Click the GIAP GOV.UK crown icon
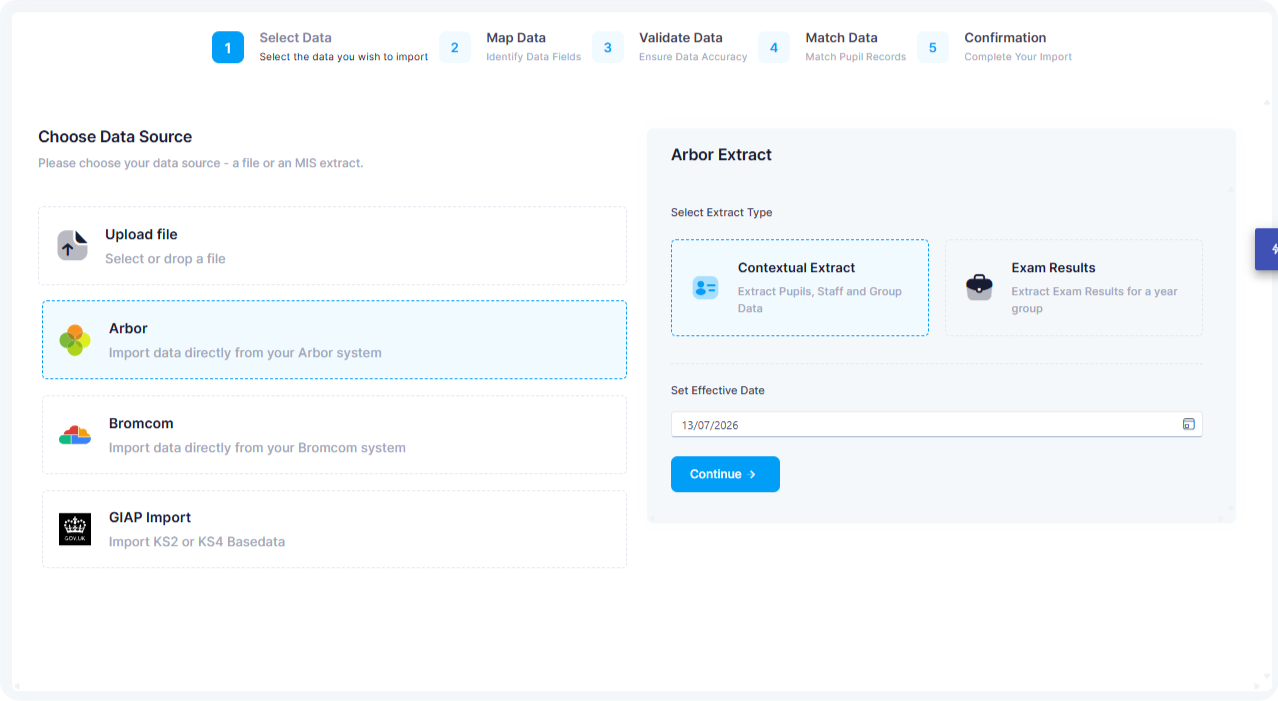Image resolution: width=1278 pixels, height=701 pixels. click(75, 529)
